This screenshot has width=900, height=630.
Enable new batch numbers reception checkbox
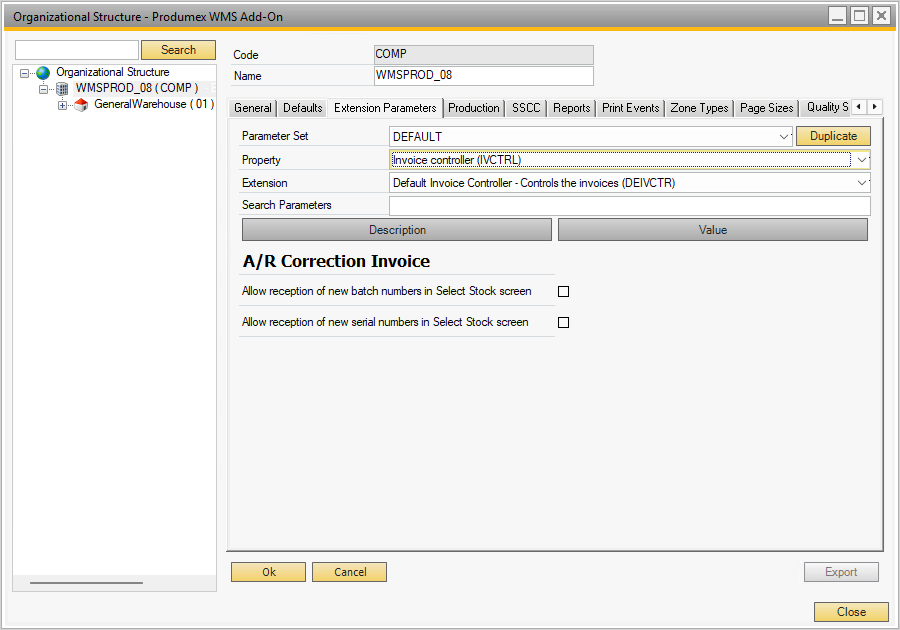point(563,292)
